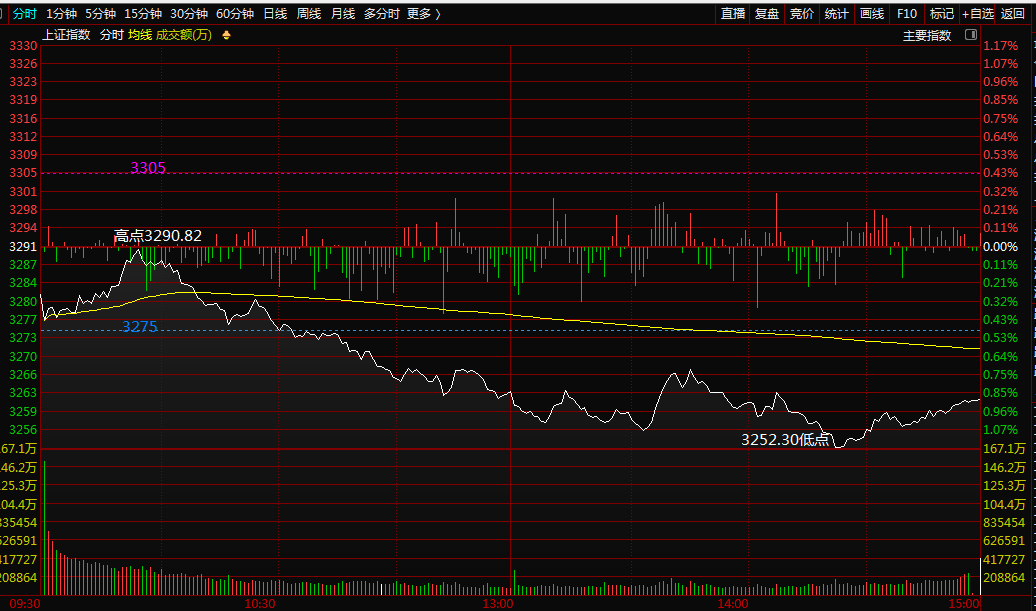Toggle the side panel icon next to 主要指数

click(970, 35)
